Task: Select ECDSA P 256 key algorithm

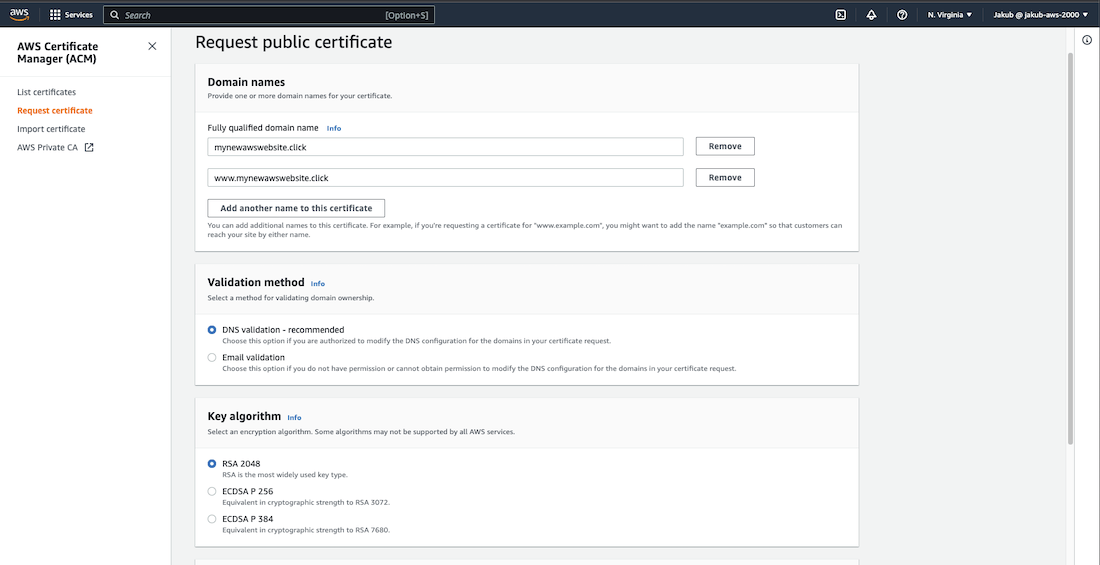Action: point(212,491)
